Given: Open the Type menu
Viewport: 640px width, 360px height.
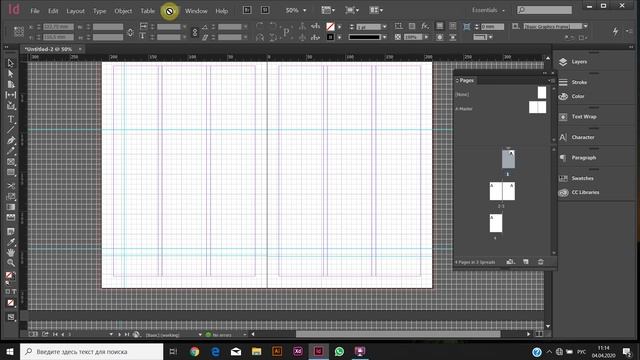Looking at the screenshot, I should pyautogui.click(x=100, y=11).
